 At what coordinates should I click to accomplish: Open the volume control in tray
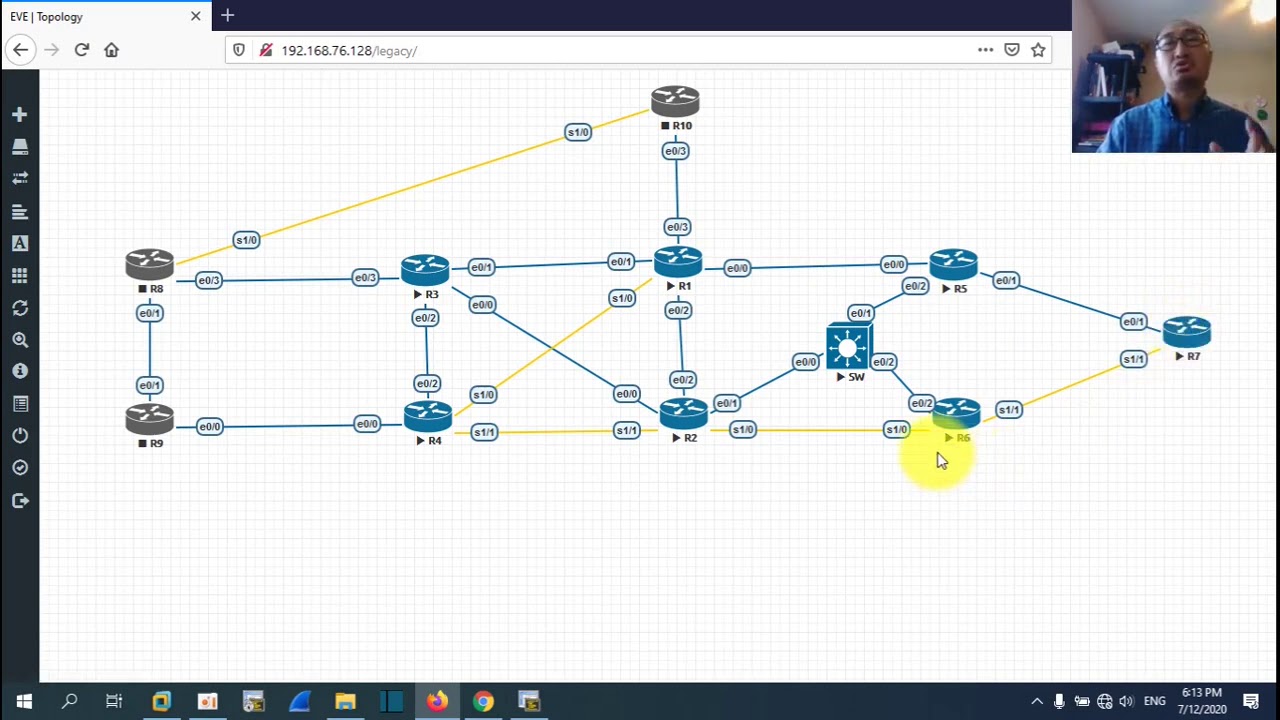tap(1127, 702)
